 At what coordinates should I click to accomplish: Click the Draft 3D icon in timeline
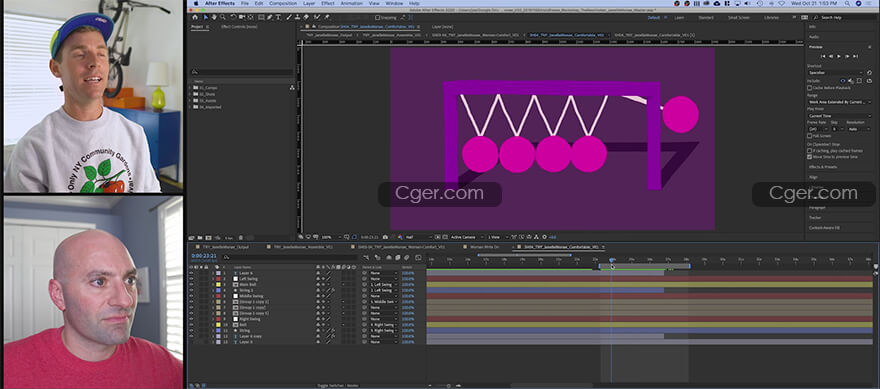378,258
